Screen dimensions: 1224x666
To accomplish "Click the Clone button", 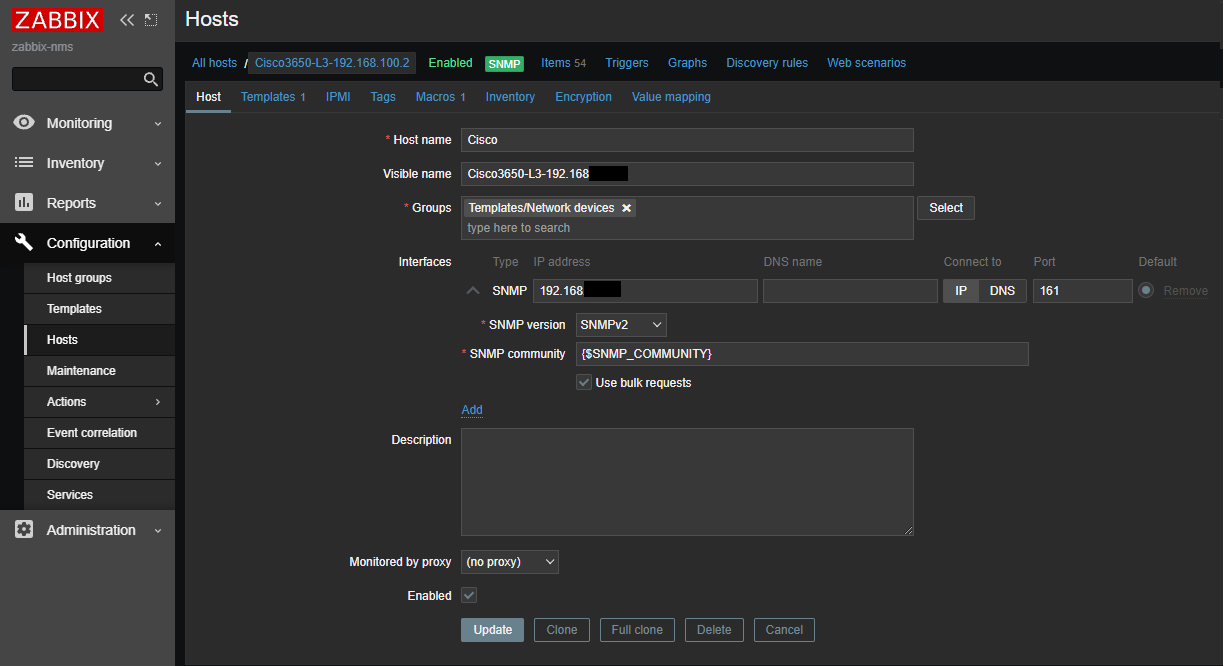I will (562, 630).
